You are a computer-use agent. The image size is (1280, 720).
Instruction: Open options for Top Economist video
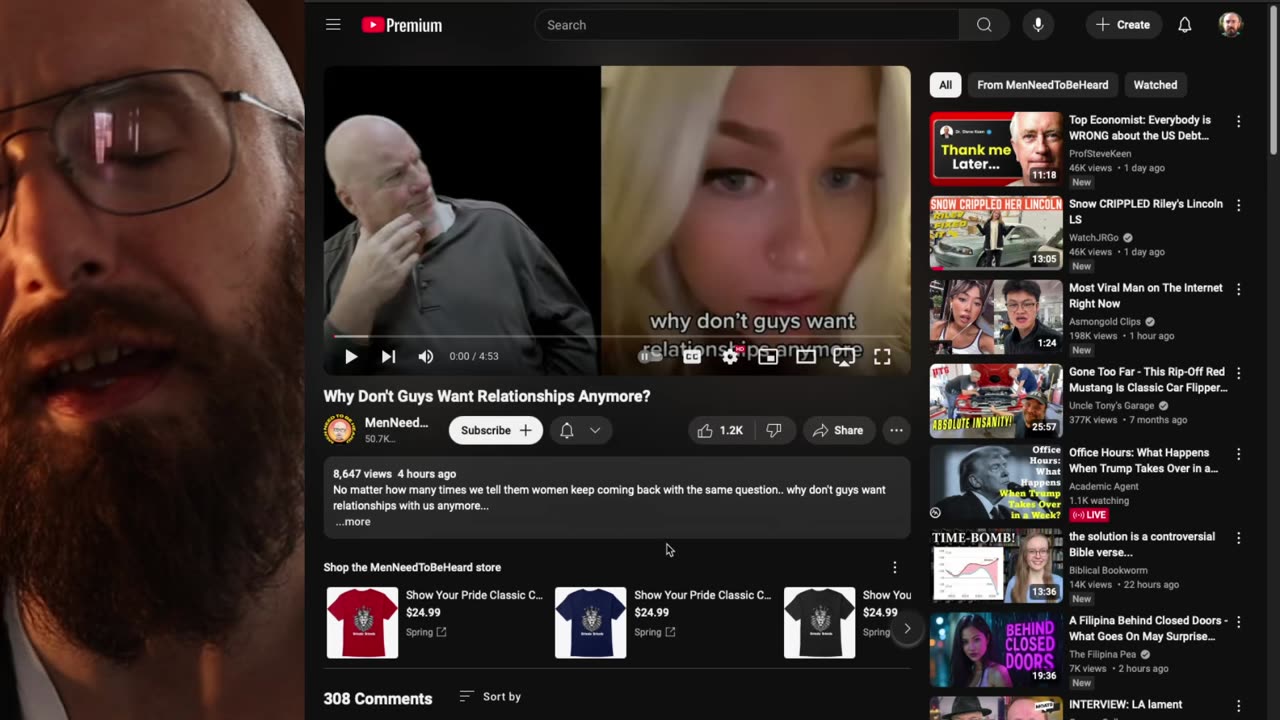1238,121
